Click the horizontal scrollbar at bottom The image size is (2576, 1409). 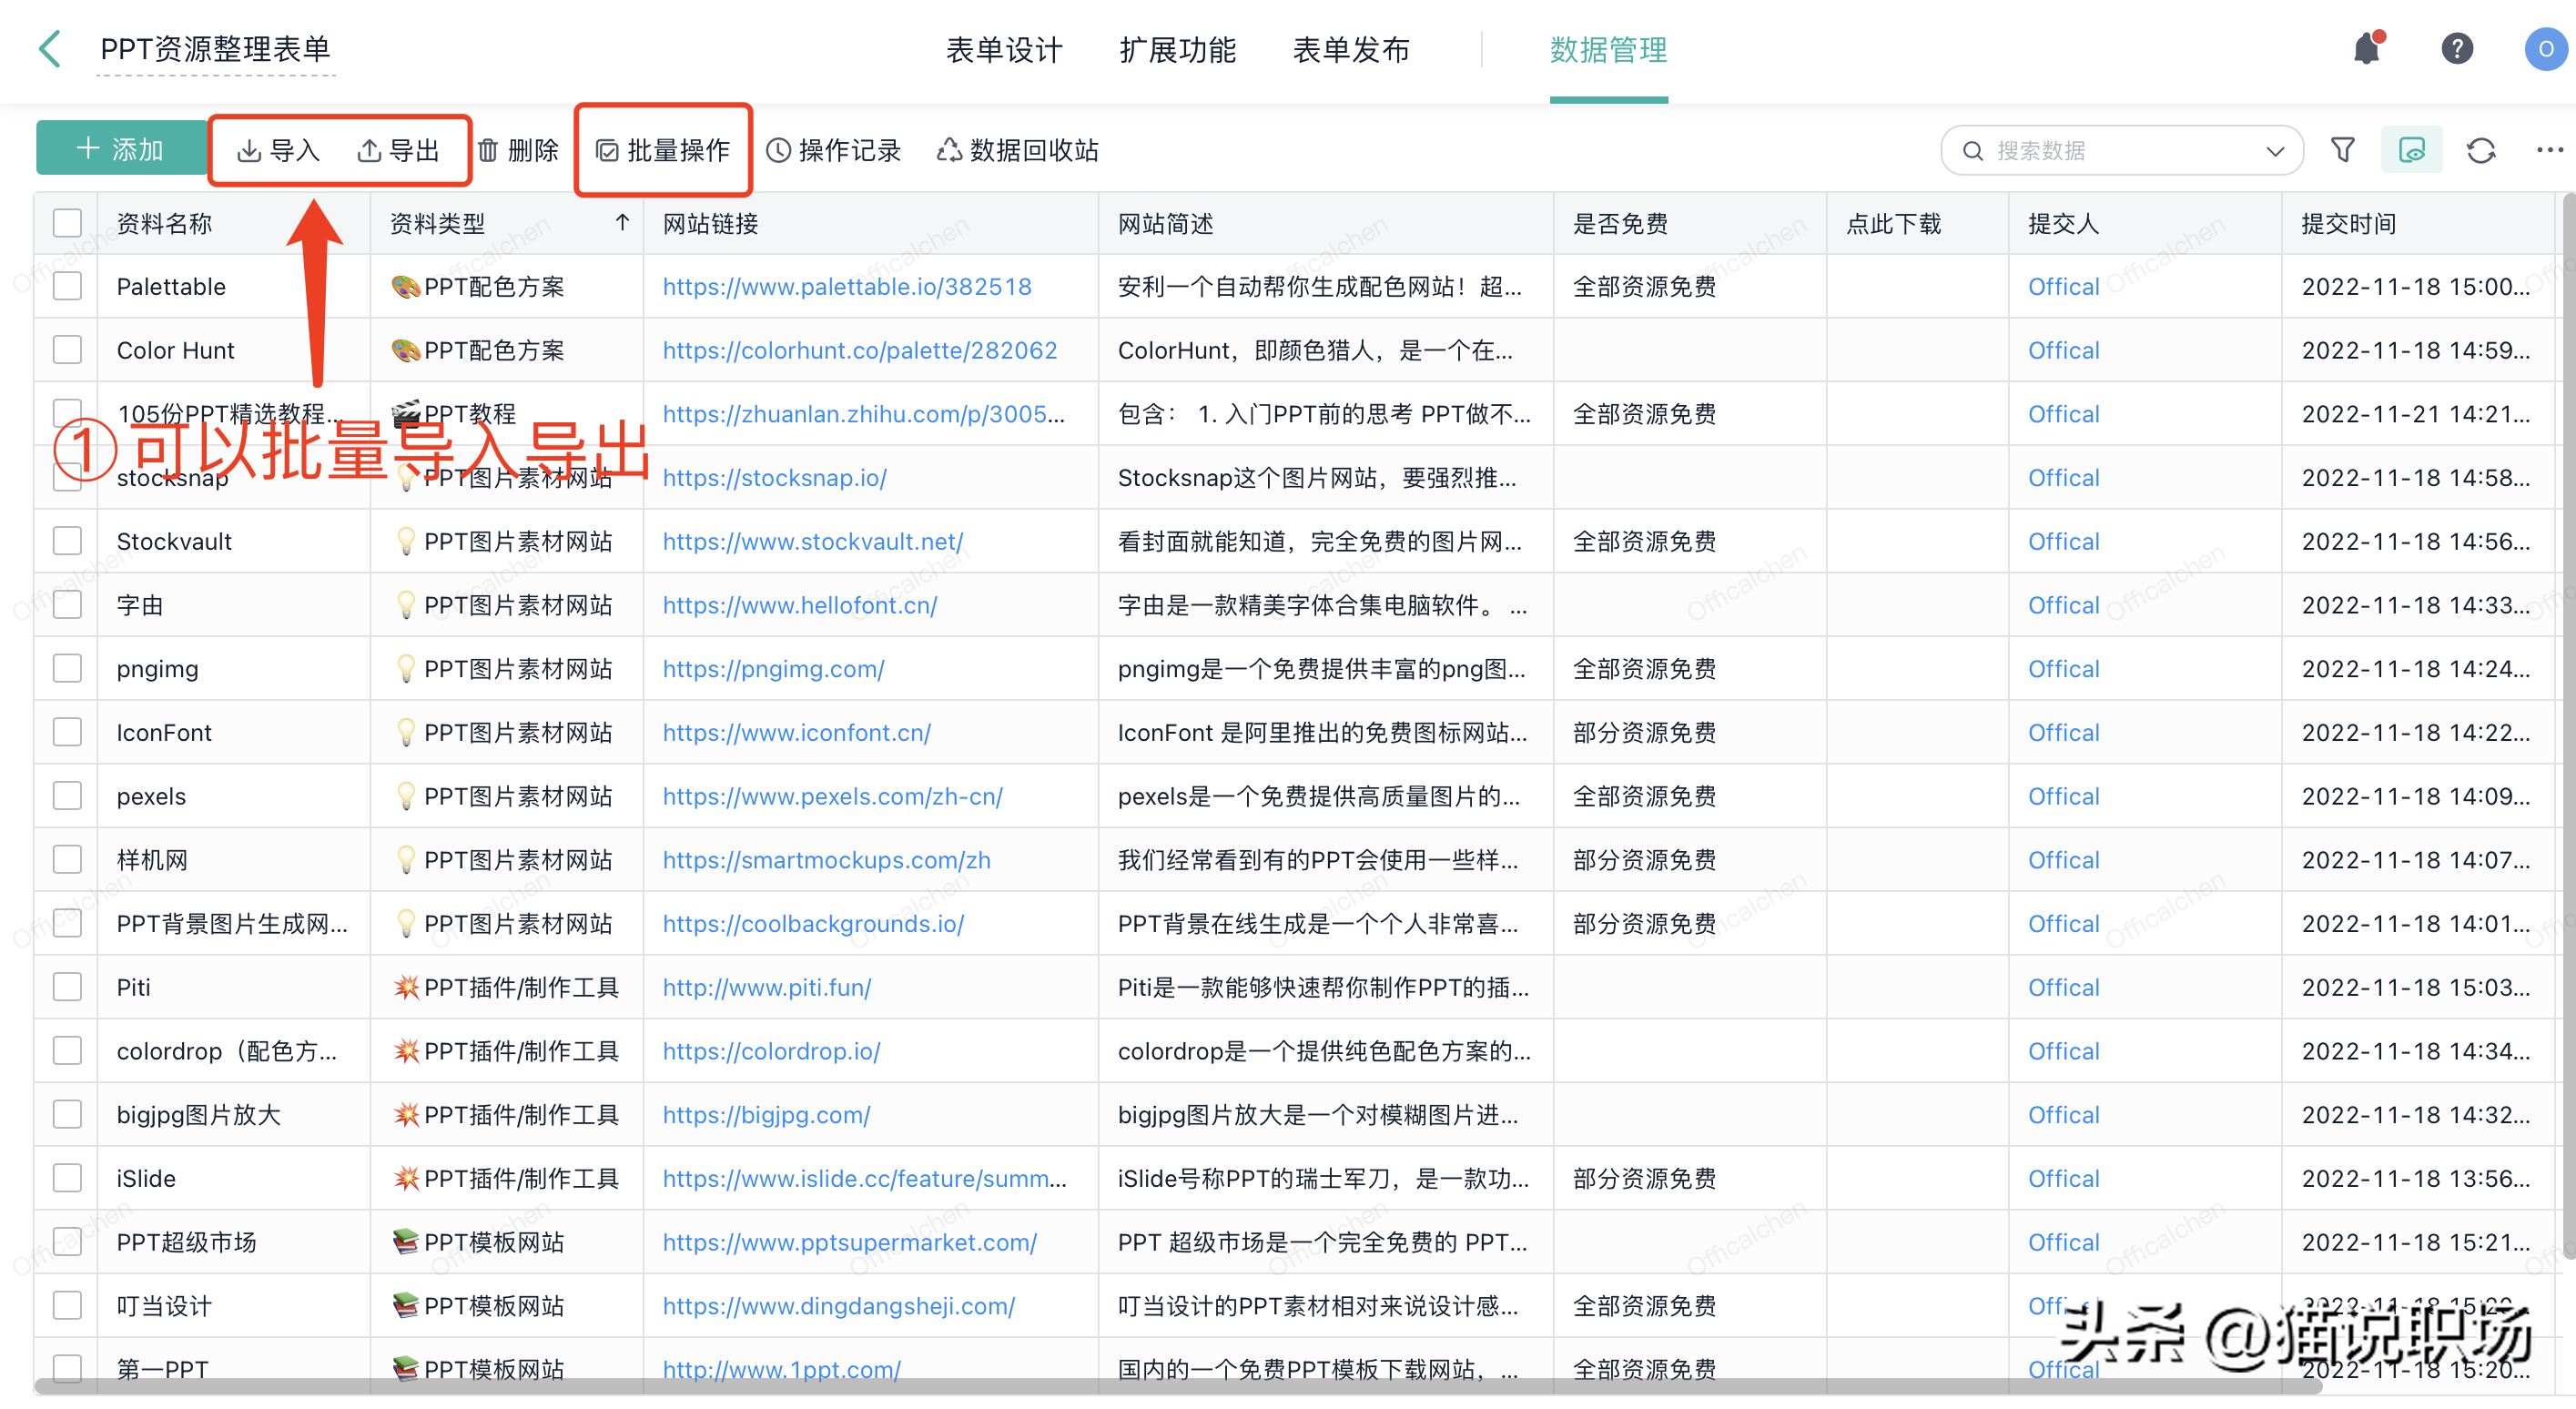click(1177, 1386)
